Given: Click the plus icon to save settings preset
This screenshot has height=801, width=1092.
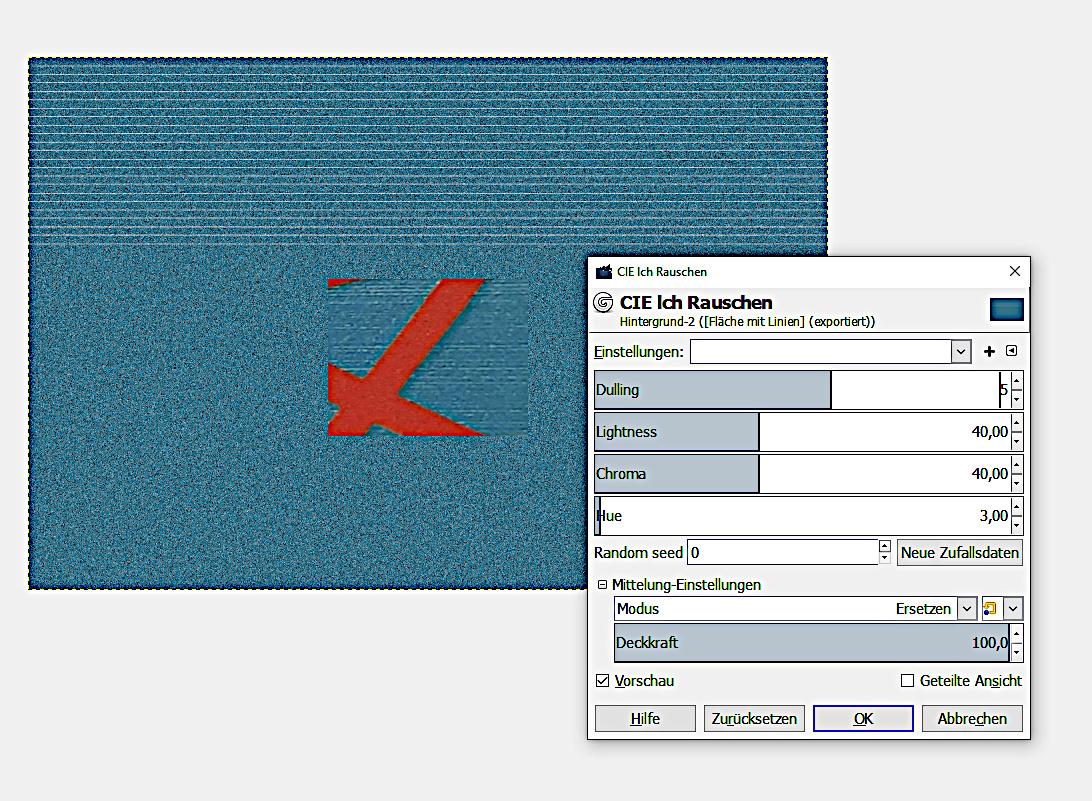Looking at the screenshot, I should 990,351.
